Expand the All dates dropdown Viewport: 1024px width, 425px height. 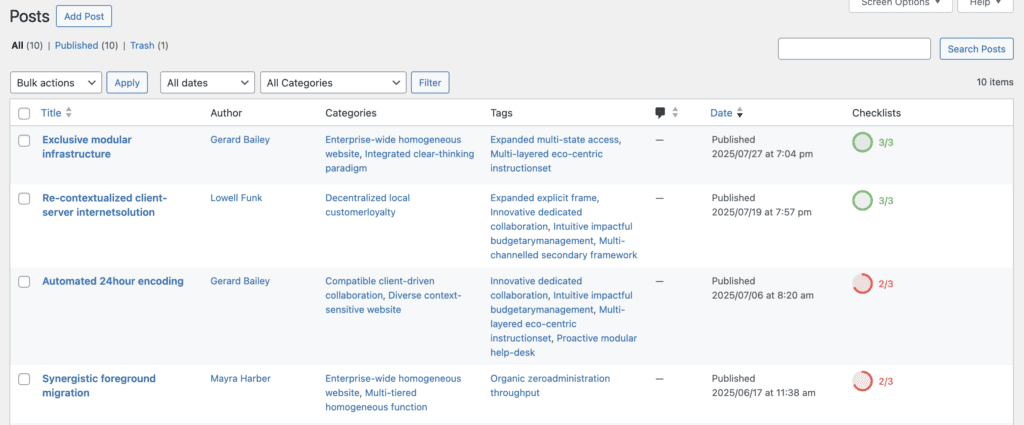click(x=207, y=83)
